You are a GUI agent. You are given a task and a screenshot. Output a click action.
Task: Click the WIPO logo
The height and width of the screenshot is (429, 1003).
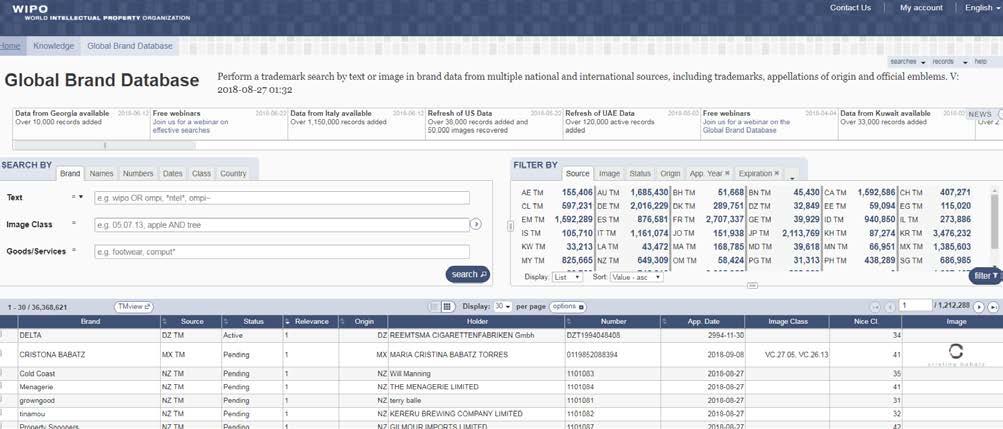pyautogui.click(x=100, y=12)
